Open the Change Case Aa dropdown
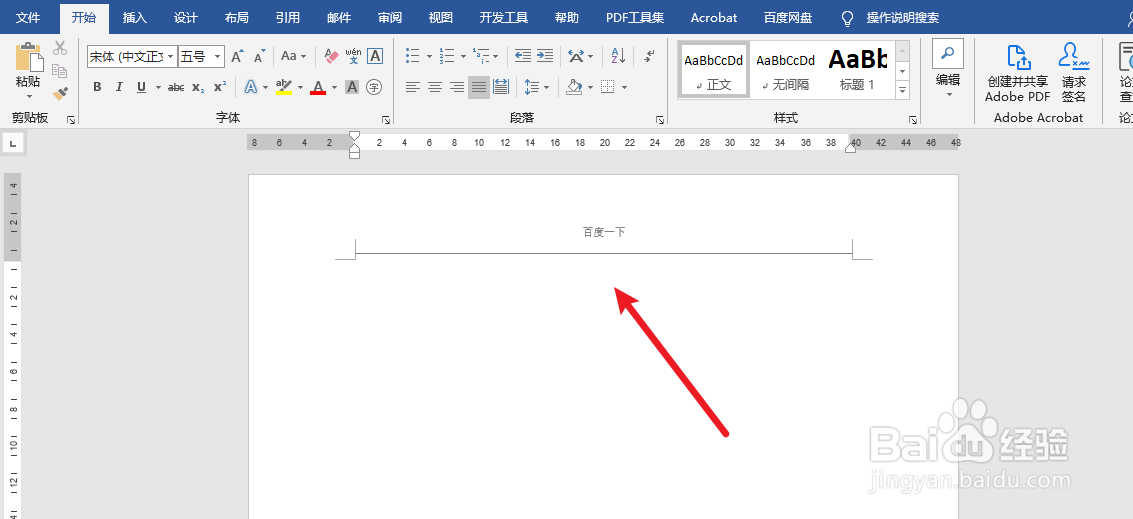The height and width of the screenshot is (519, 1133). tap(293, 56)
